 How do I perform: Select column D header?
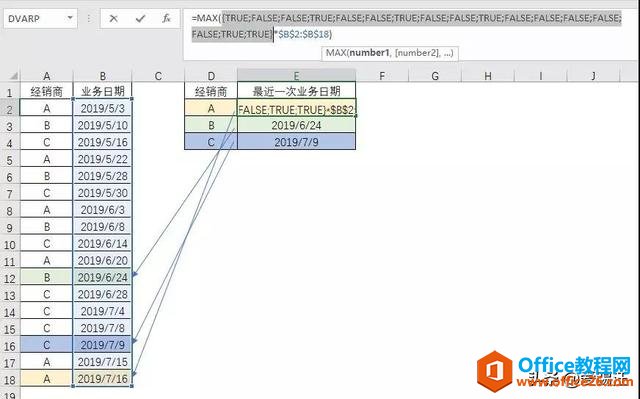[211, 76]
